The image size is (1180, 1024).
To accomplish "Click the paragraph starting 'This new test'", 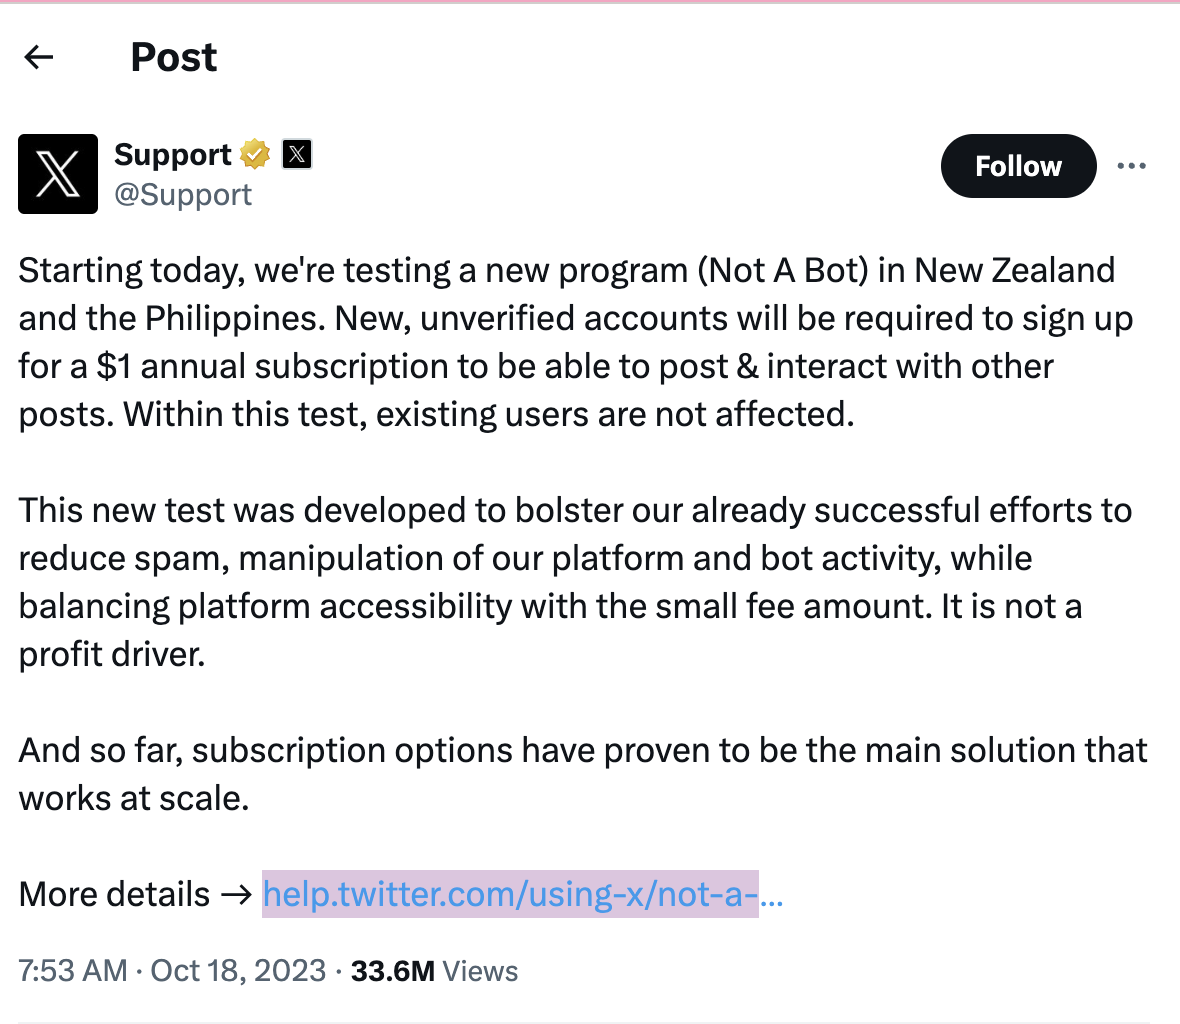I will point(576,582).
